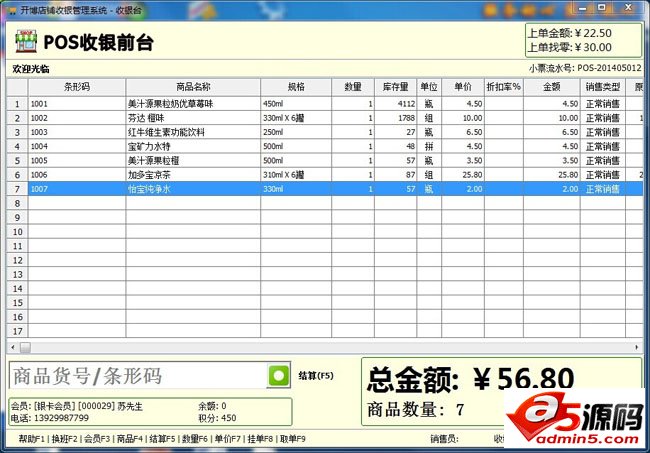650x453 pixels.
Task: Click 单价F7 shortcut
Action: [228, 439]
